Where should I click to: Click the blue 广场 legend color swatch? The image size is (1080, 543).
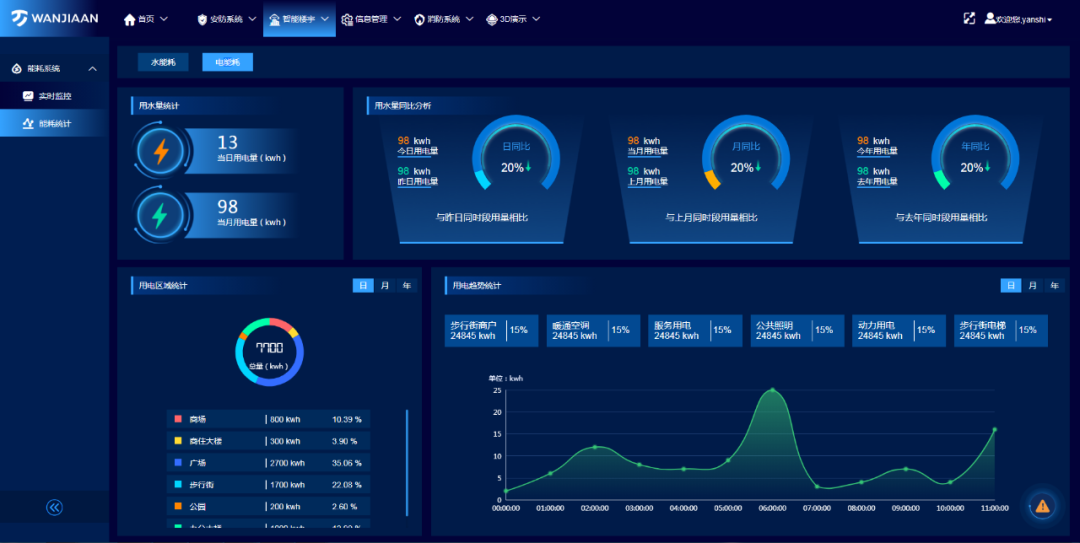pos(178,463)
